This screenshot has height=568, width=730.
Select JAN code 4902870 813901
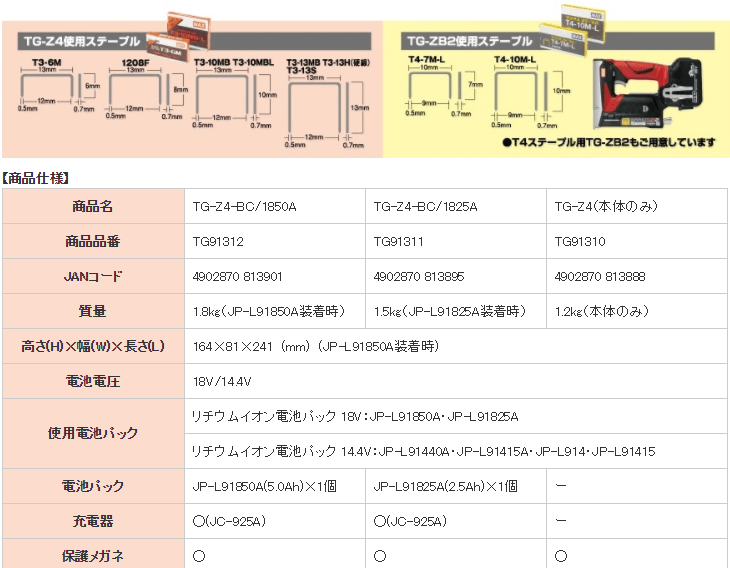pyautogui.click(x=237, y=277)
